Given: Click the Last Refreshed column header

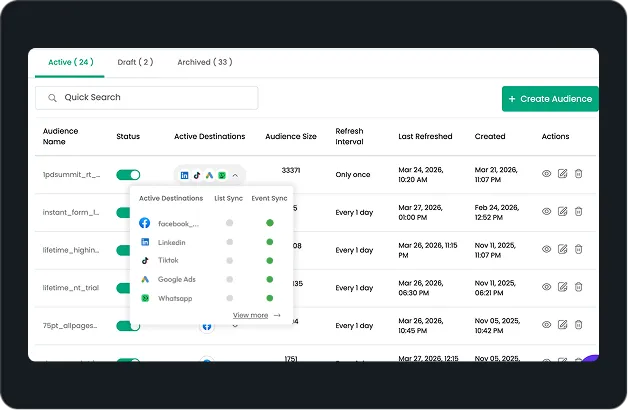Looking at the screenshot, I should click(x=425, y=137).
